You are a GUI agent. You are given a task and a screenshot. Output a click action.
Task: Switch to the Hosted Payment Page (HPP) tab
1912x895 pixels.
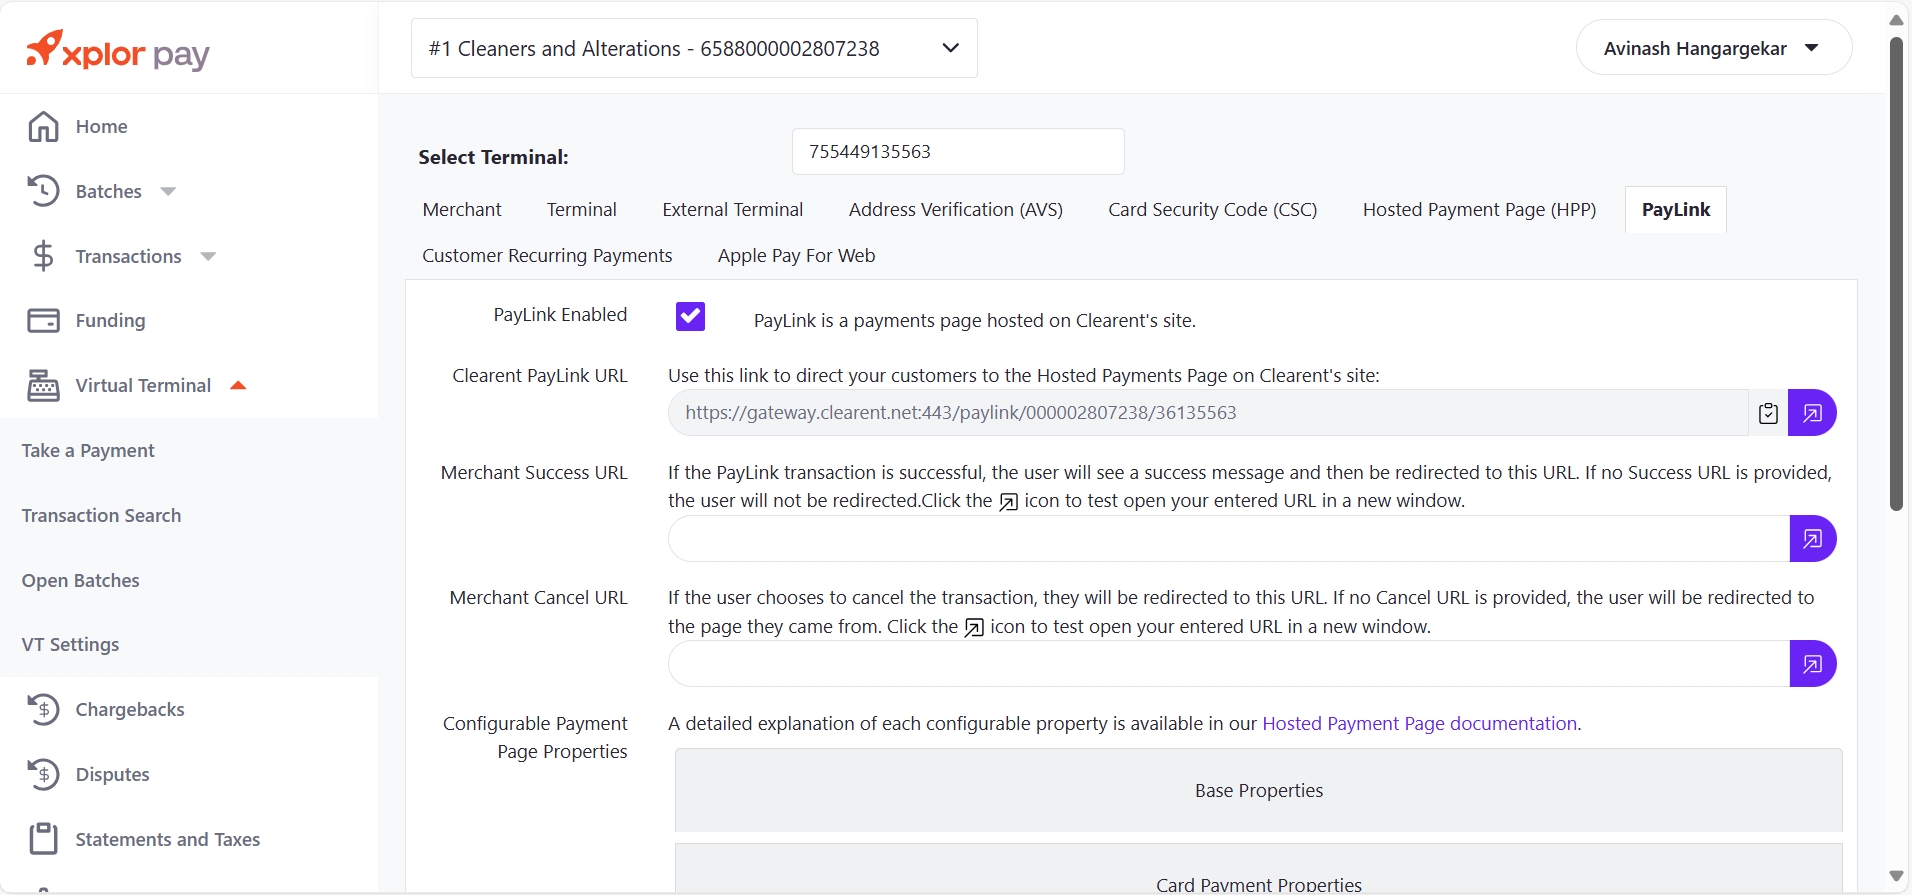[1478, 210]
